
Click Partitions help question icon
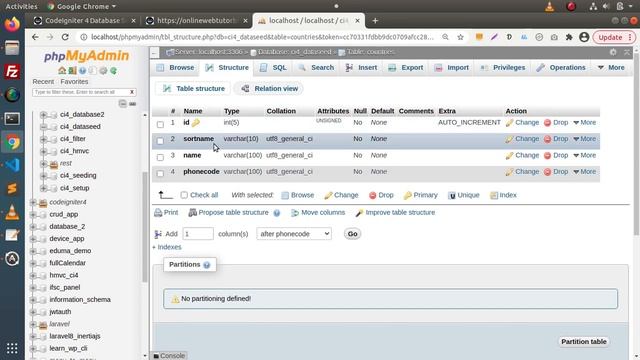(x=207, y=265)
